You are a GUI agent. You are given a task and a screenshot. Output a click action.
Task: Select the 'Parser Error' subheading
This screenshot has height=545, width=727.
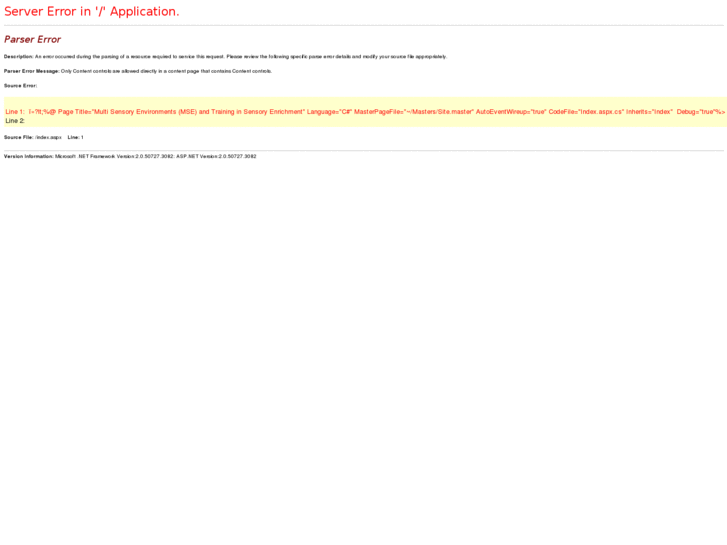pos(32,39)
